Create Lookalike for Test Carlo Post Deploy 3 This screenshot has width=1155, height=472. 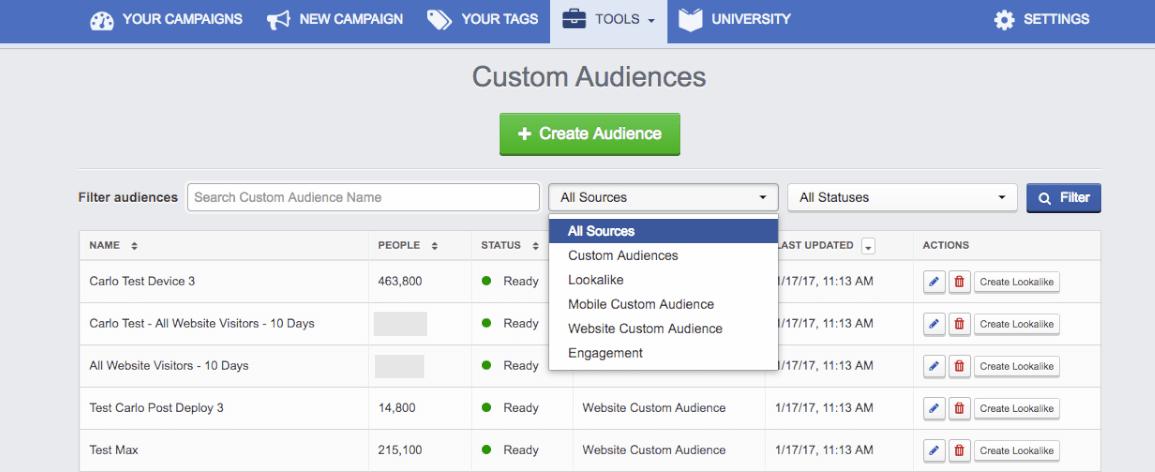[x=1017, y=409]
